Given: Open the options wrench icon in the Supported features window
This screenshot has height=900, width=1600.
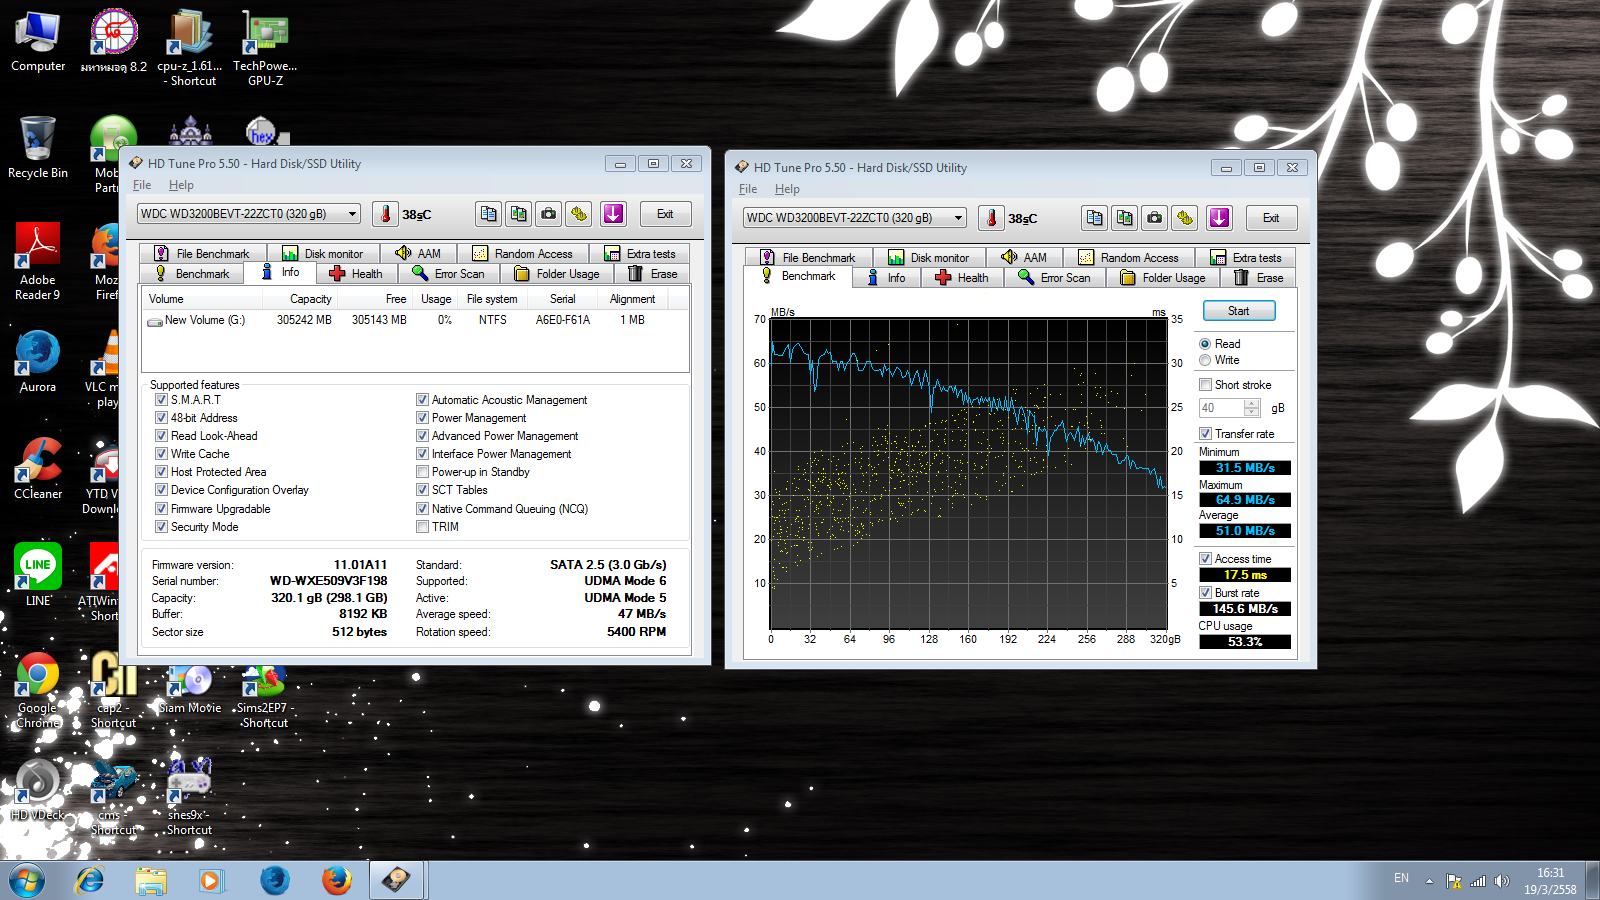Looking at the screenshot, I should tap(579, 214).
